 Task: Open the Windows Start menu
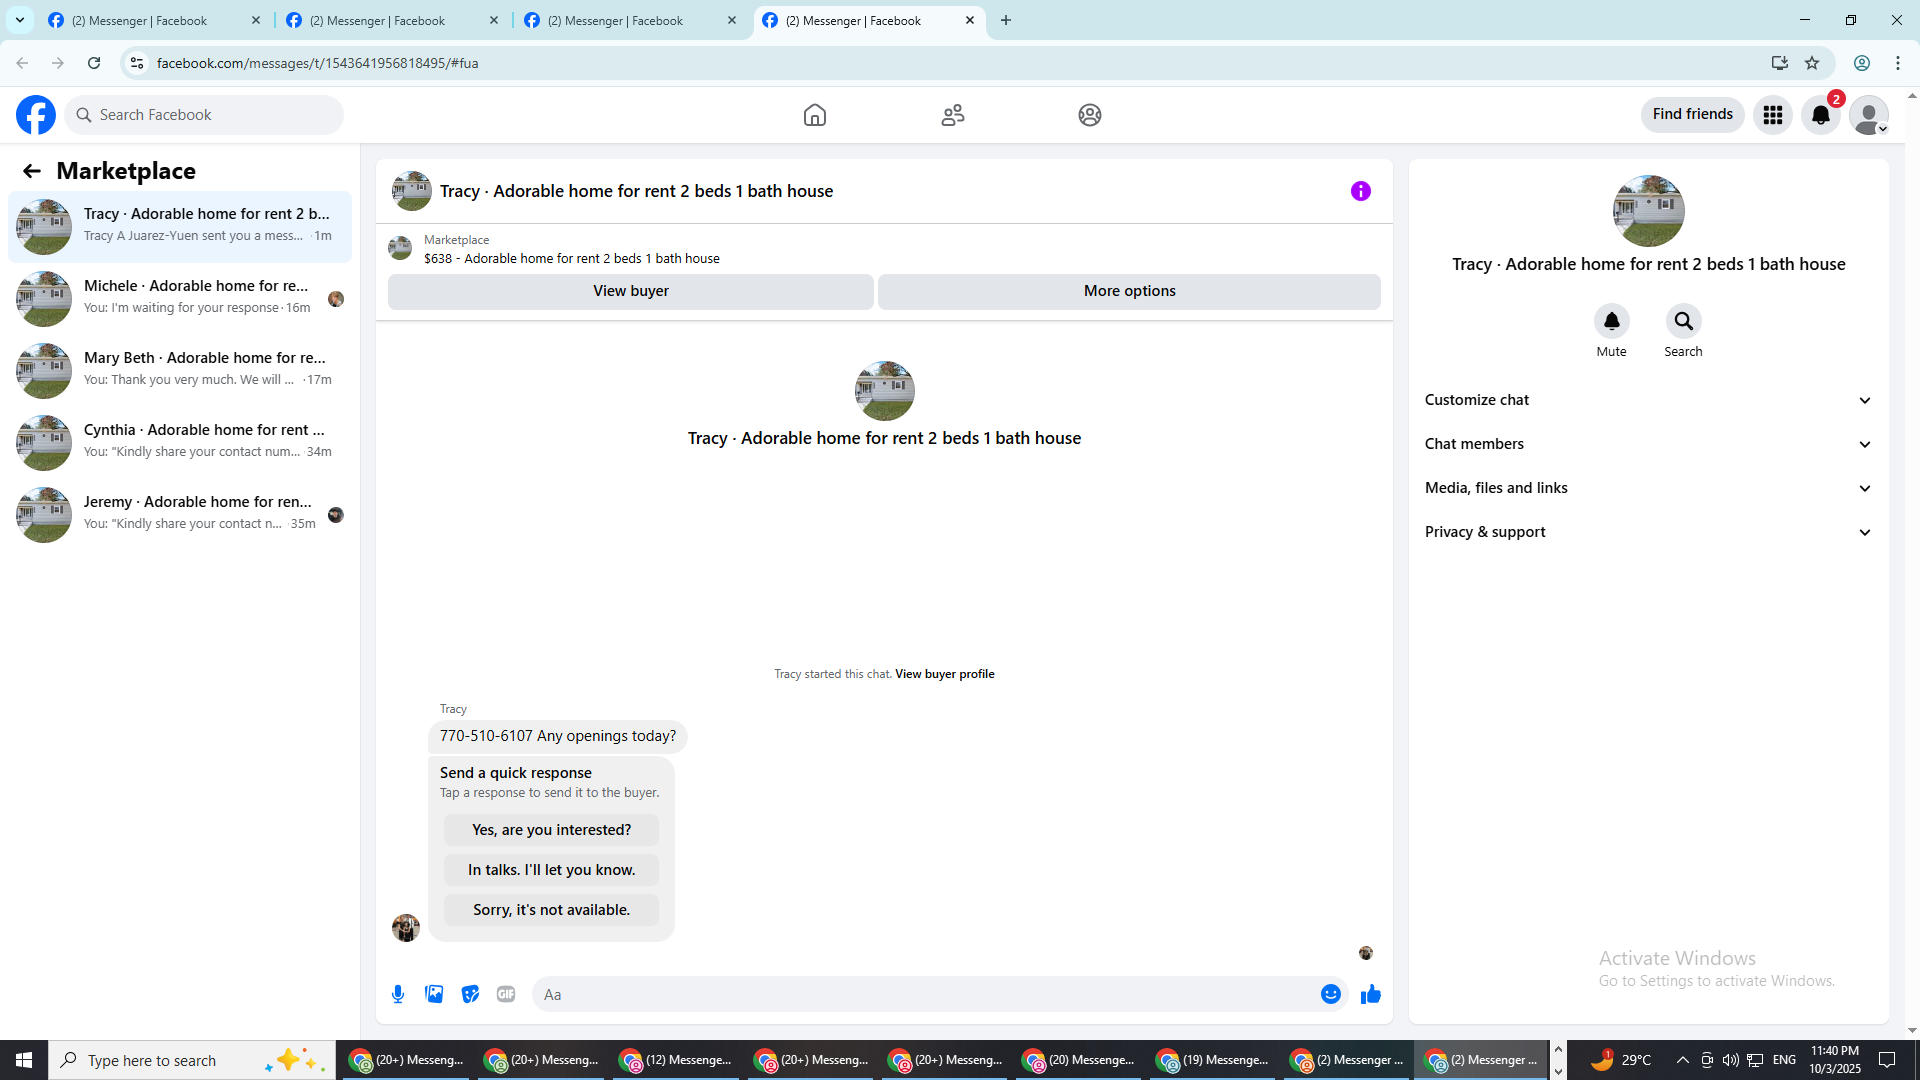tap(24, 1060)
